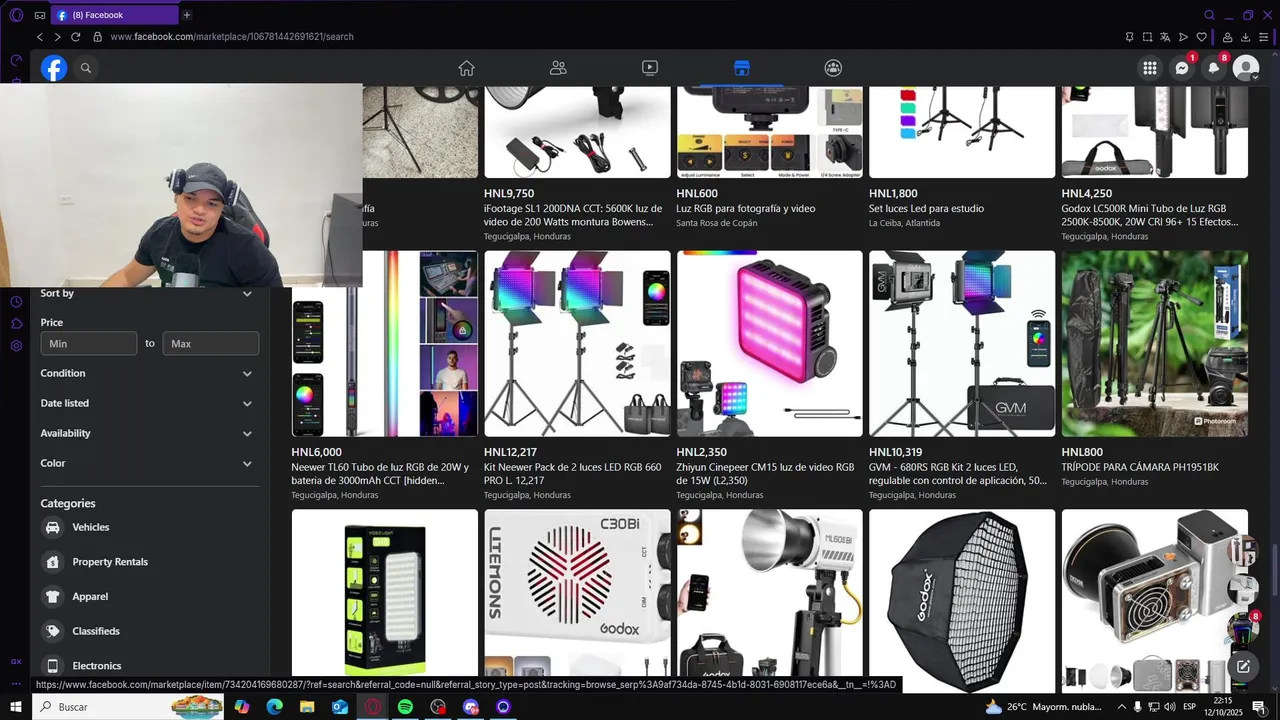Image resolution: width=1280 pixels, height=720 pixels.
Task: Open File Explorer from the taskbar
Action: [x=307, y=707]
